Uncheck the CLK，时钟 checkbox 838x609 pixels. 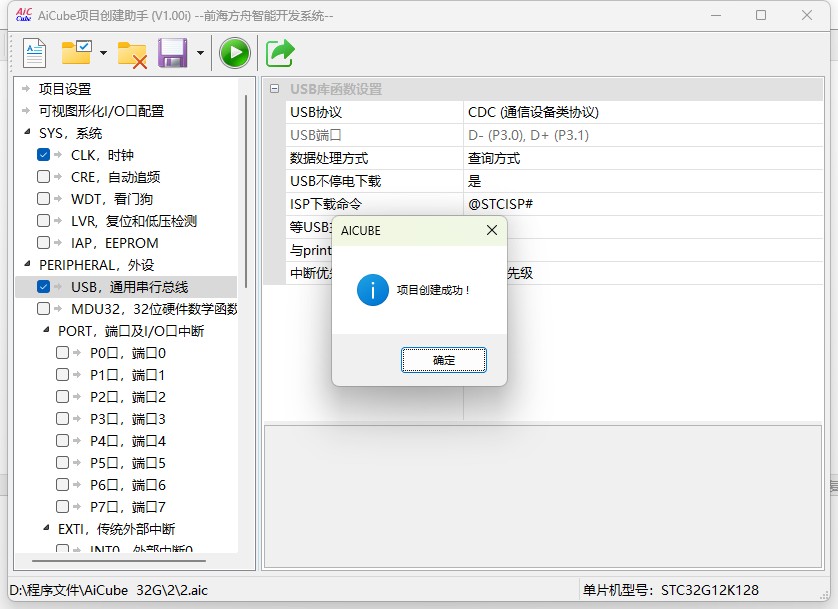point(43,155)
